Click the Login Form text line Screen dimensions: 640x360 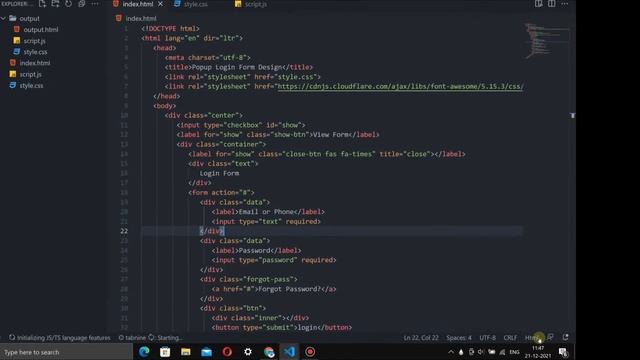click(219, 173)
